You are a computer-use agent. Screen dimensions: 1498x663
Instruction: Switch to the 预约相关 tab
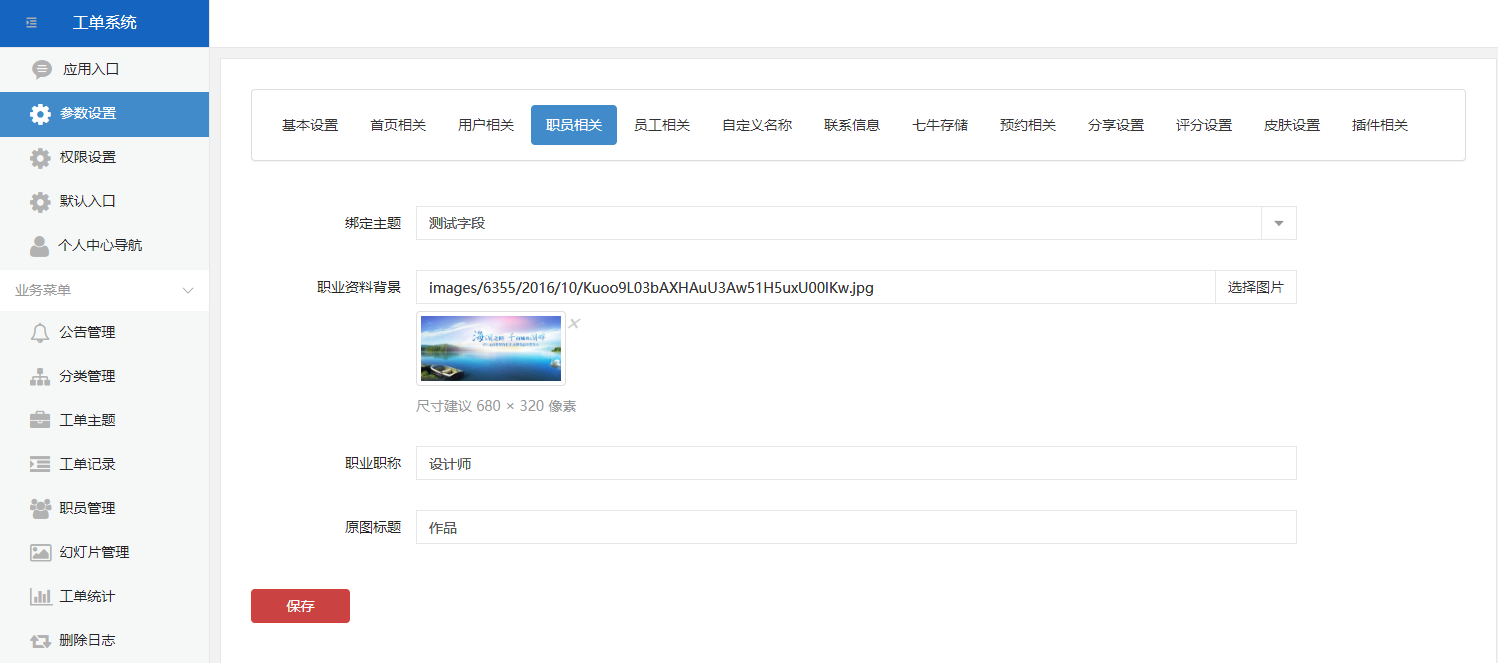tap(1028, 125)
